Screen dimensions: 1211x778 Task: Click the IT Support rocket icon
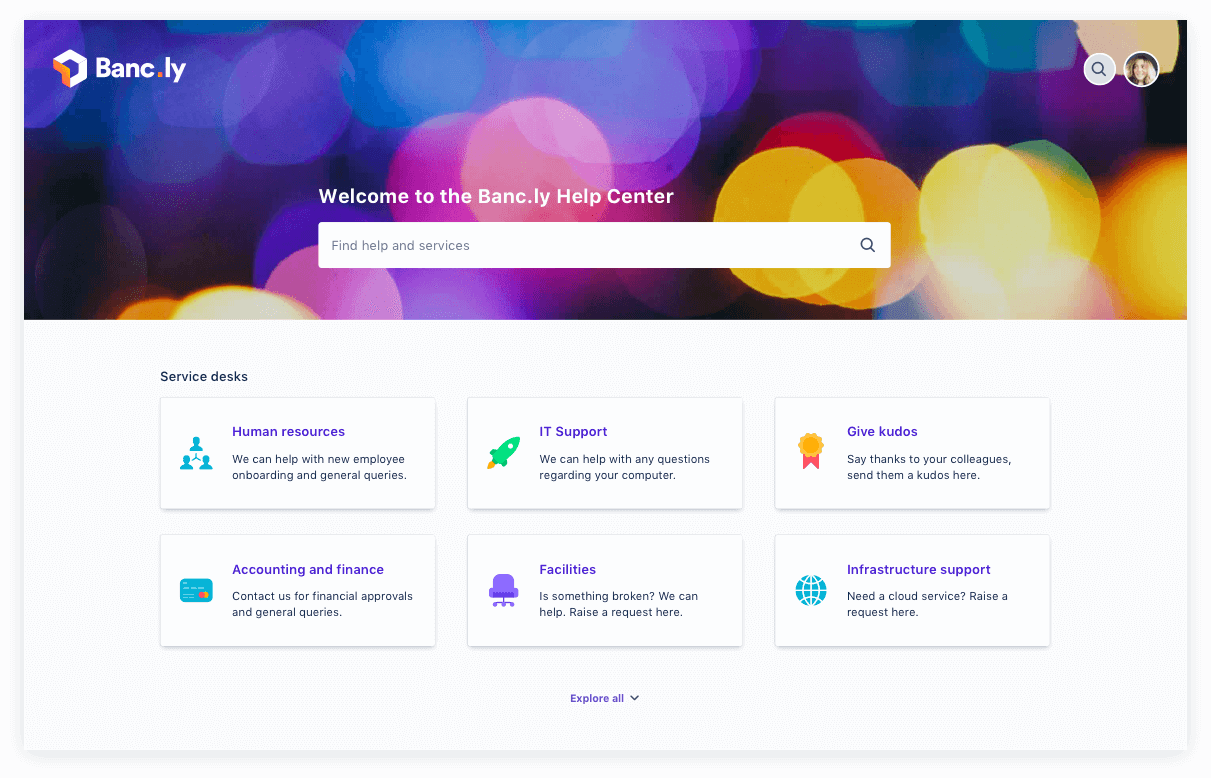[x=503, y=453]
